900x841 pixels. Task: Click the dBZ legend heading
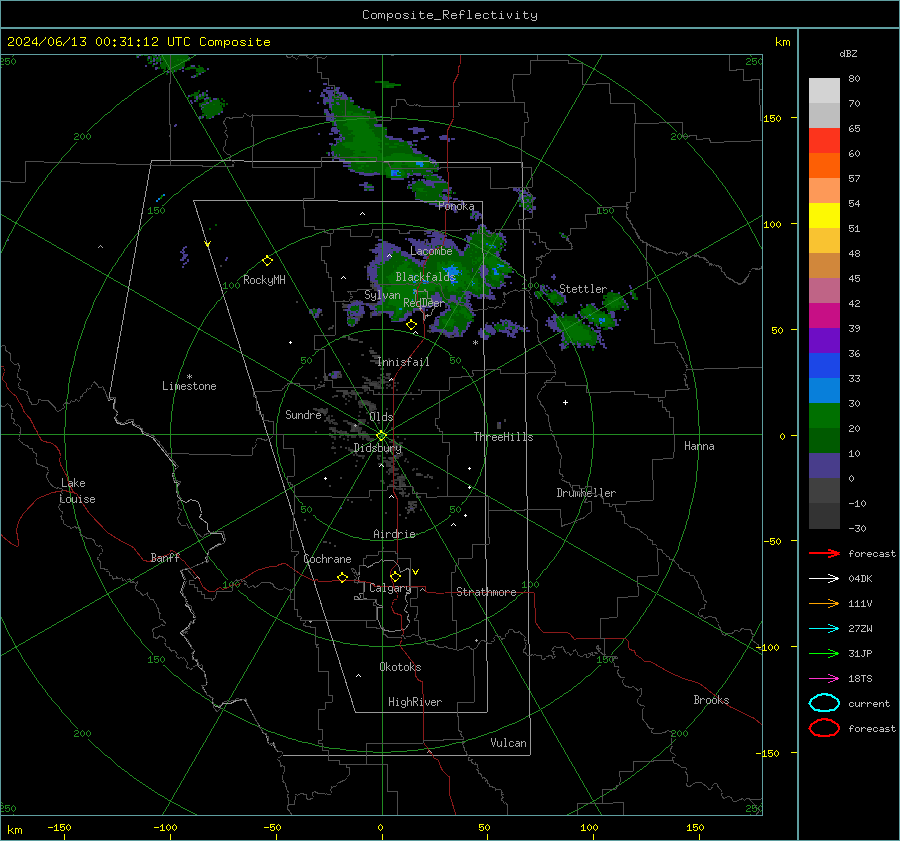pos(848,53)
